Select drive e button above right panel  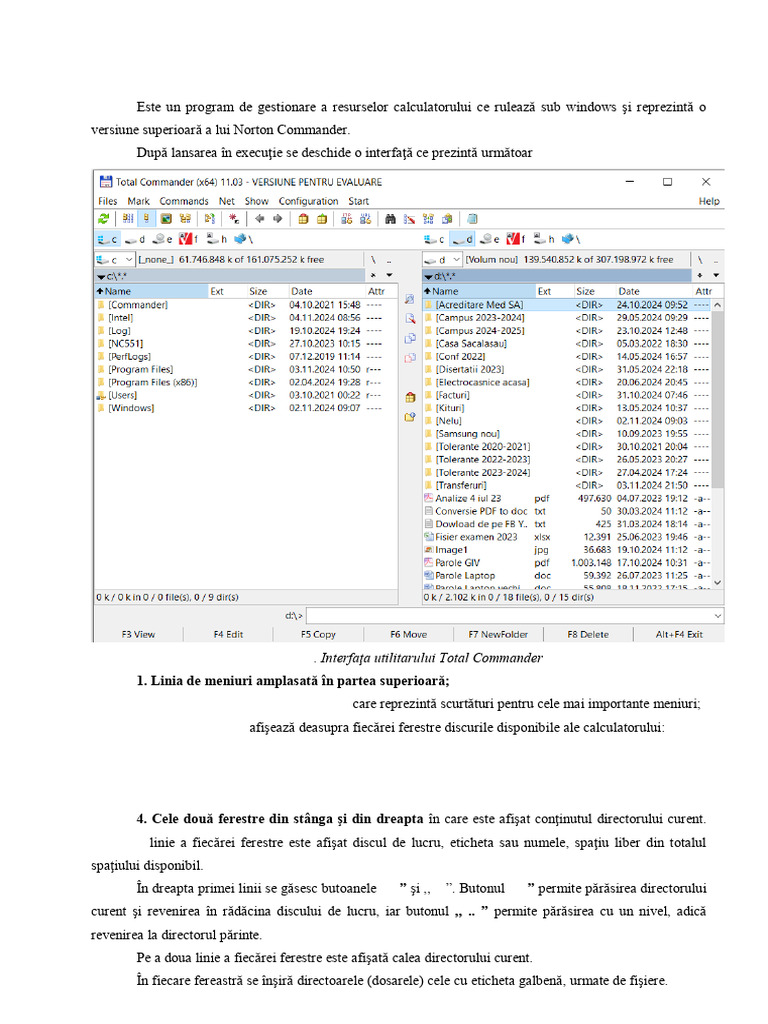490,240
